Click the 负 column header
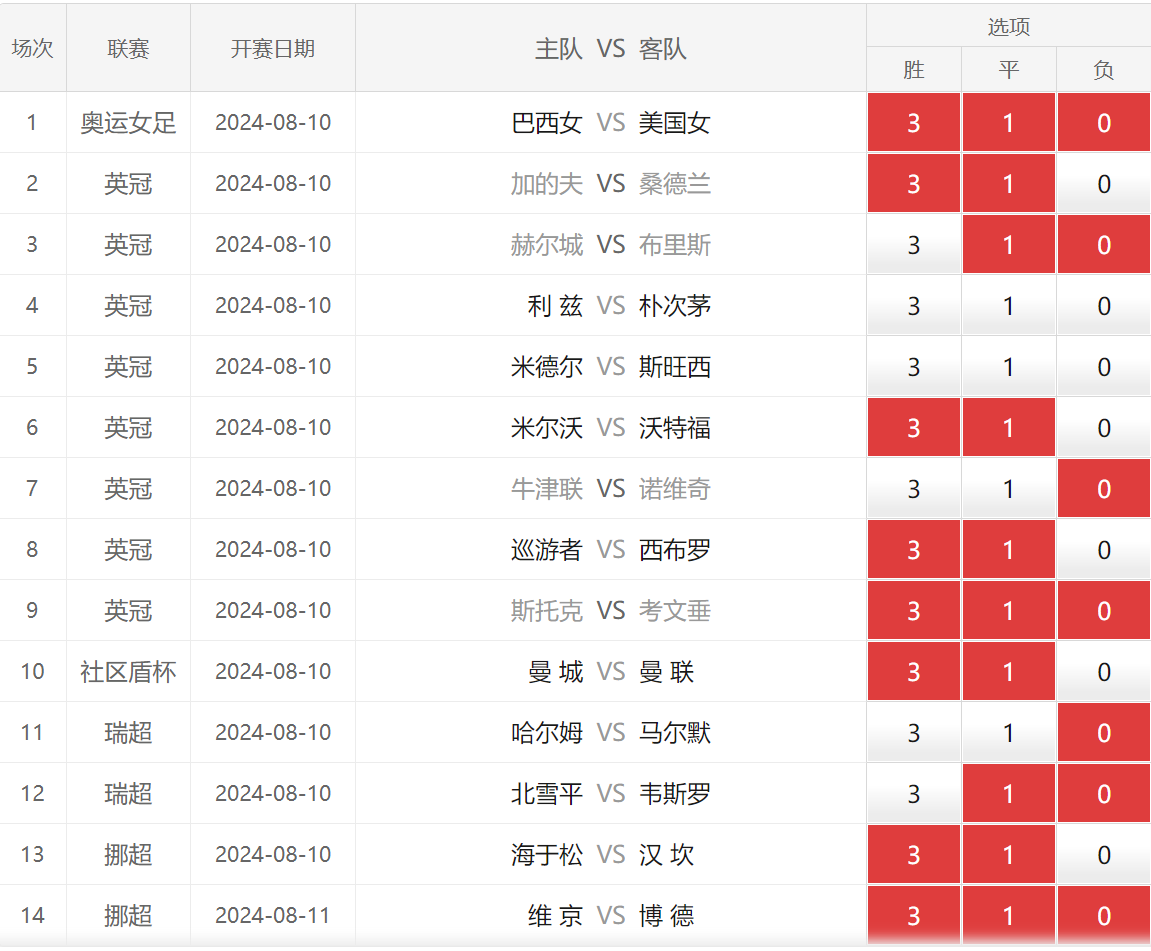 [1104, 70]
